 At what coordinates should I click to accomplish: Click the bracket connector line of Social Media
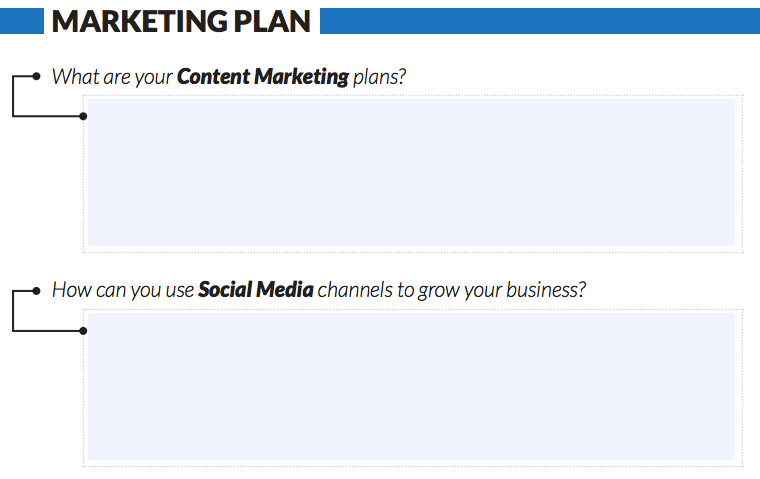13,311
